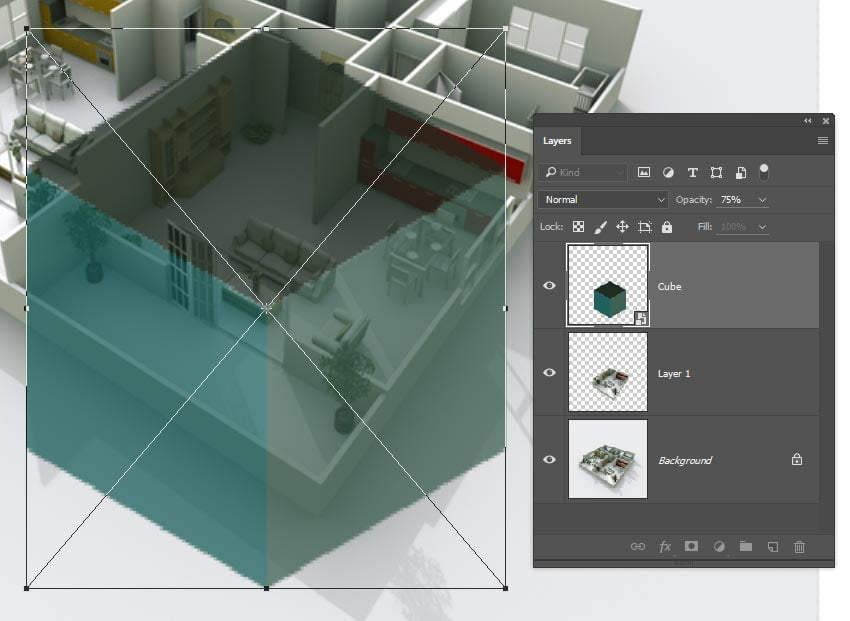Click the top-middle transform handle
This screenshot has width=850, height=621.
tap(266, 29)
